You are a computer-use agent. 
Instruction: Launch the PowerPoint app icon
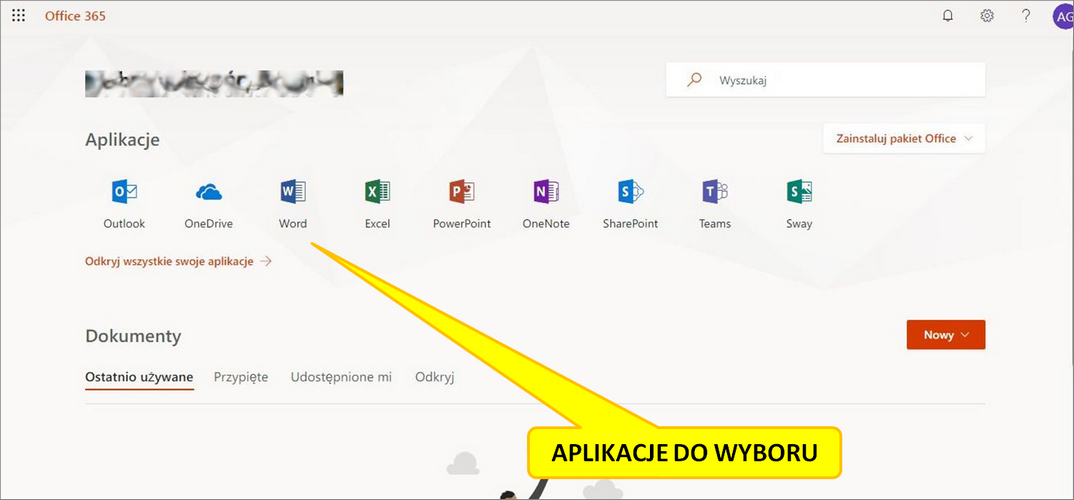(x=462, y=192)
